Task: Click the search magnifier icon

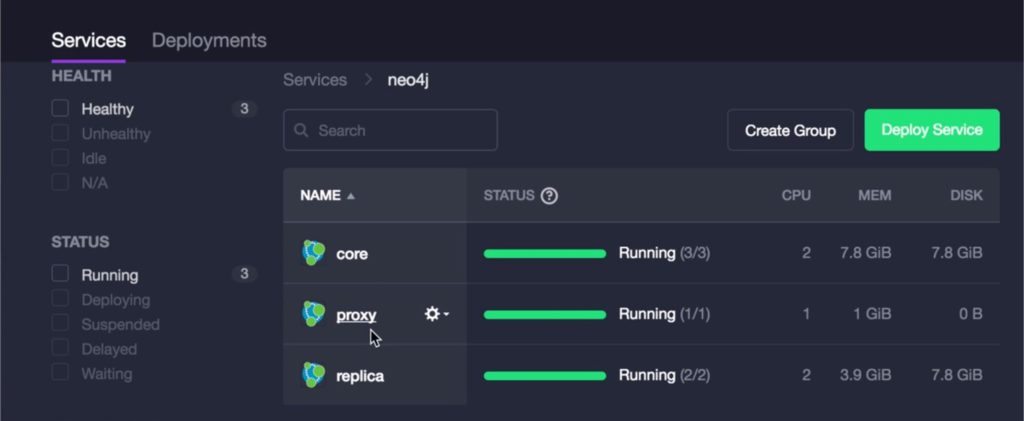Action: click(301, 130)
